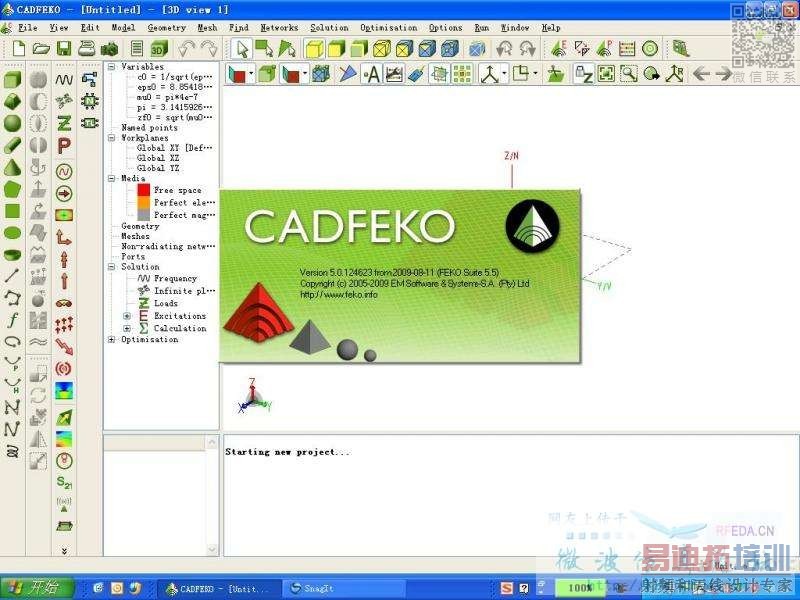This screenshot has height=600, width=800.
Task: Select the Create cylinder tool
Action: point(12,145)
